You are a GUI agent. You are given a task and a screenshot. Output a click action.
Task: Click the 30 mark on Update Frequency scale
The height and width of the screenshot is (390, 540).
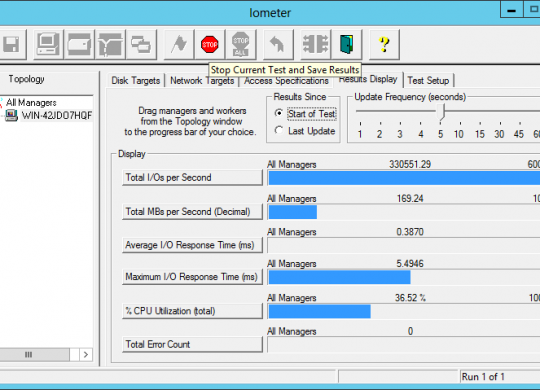click(499, 134)
